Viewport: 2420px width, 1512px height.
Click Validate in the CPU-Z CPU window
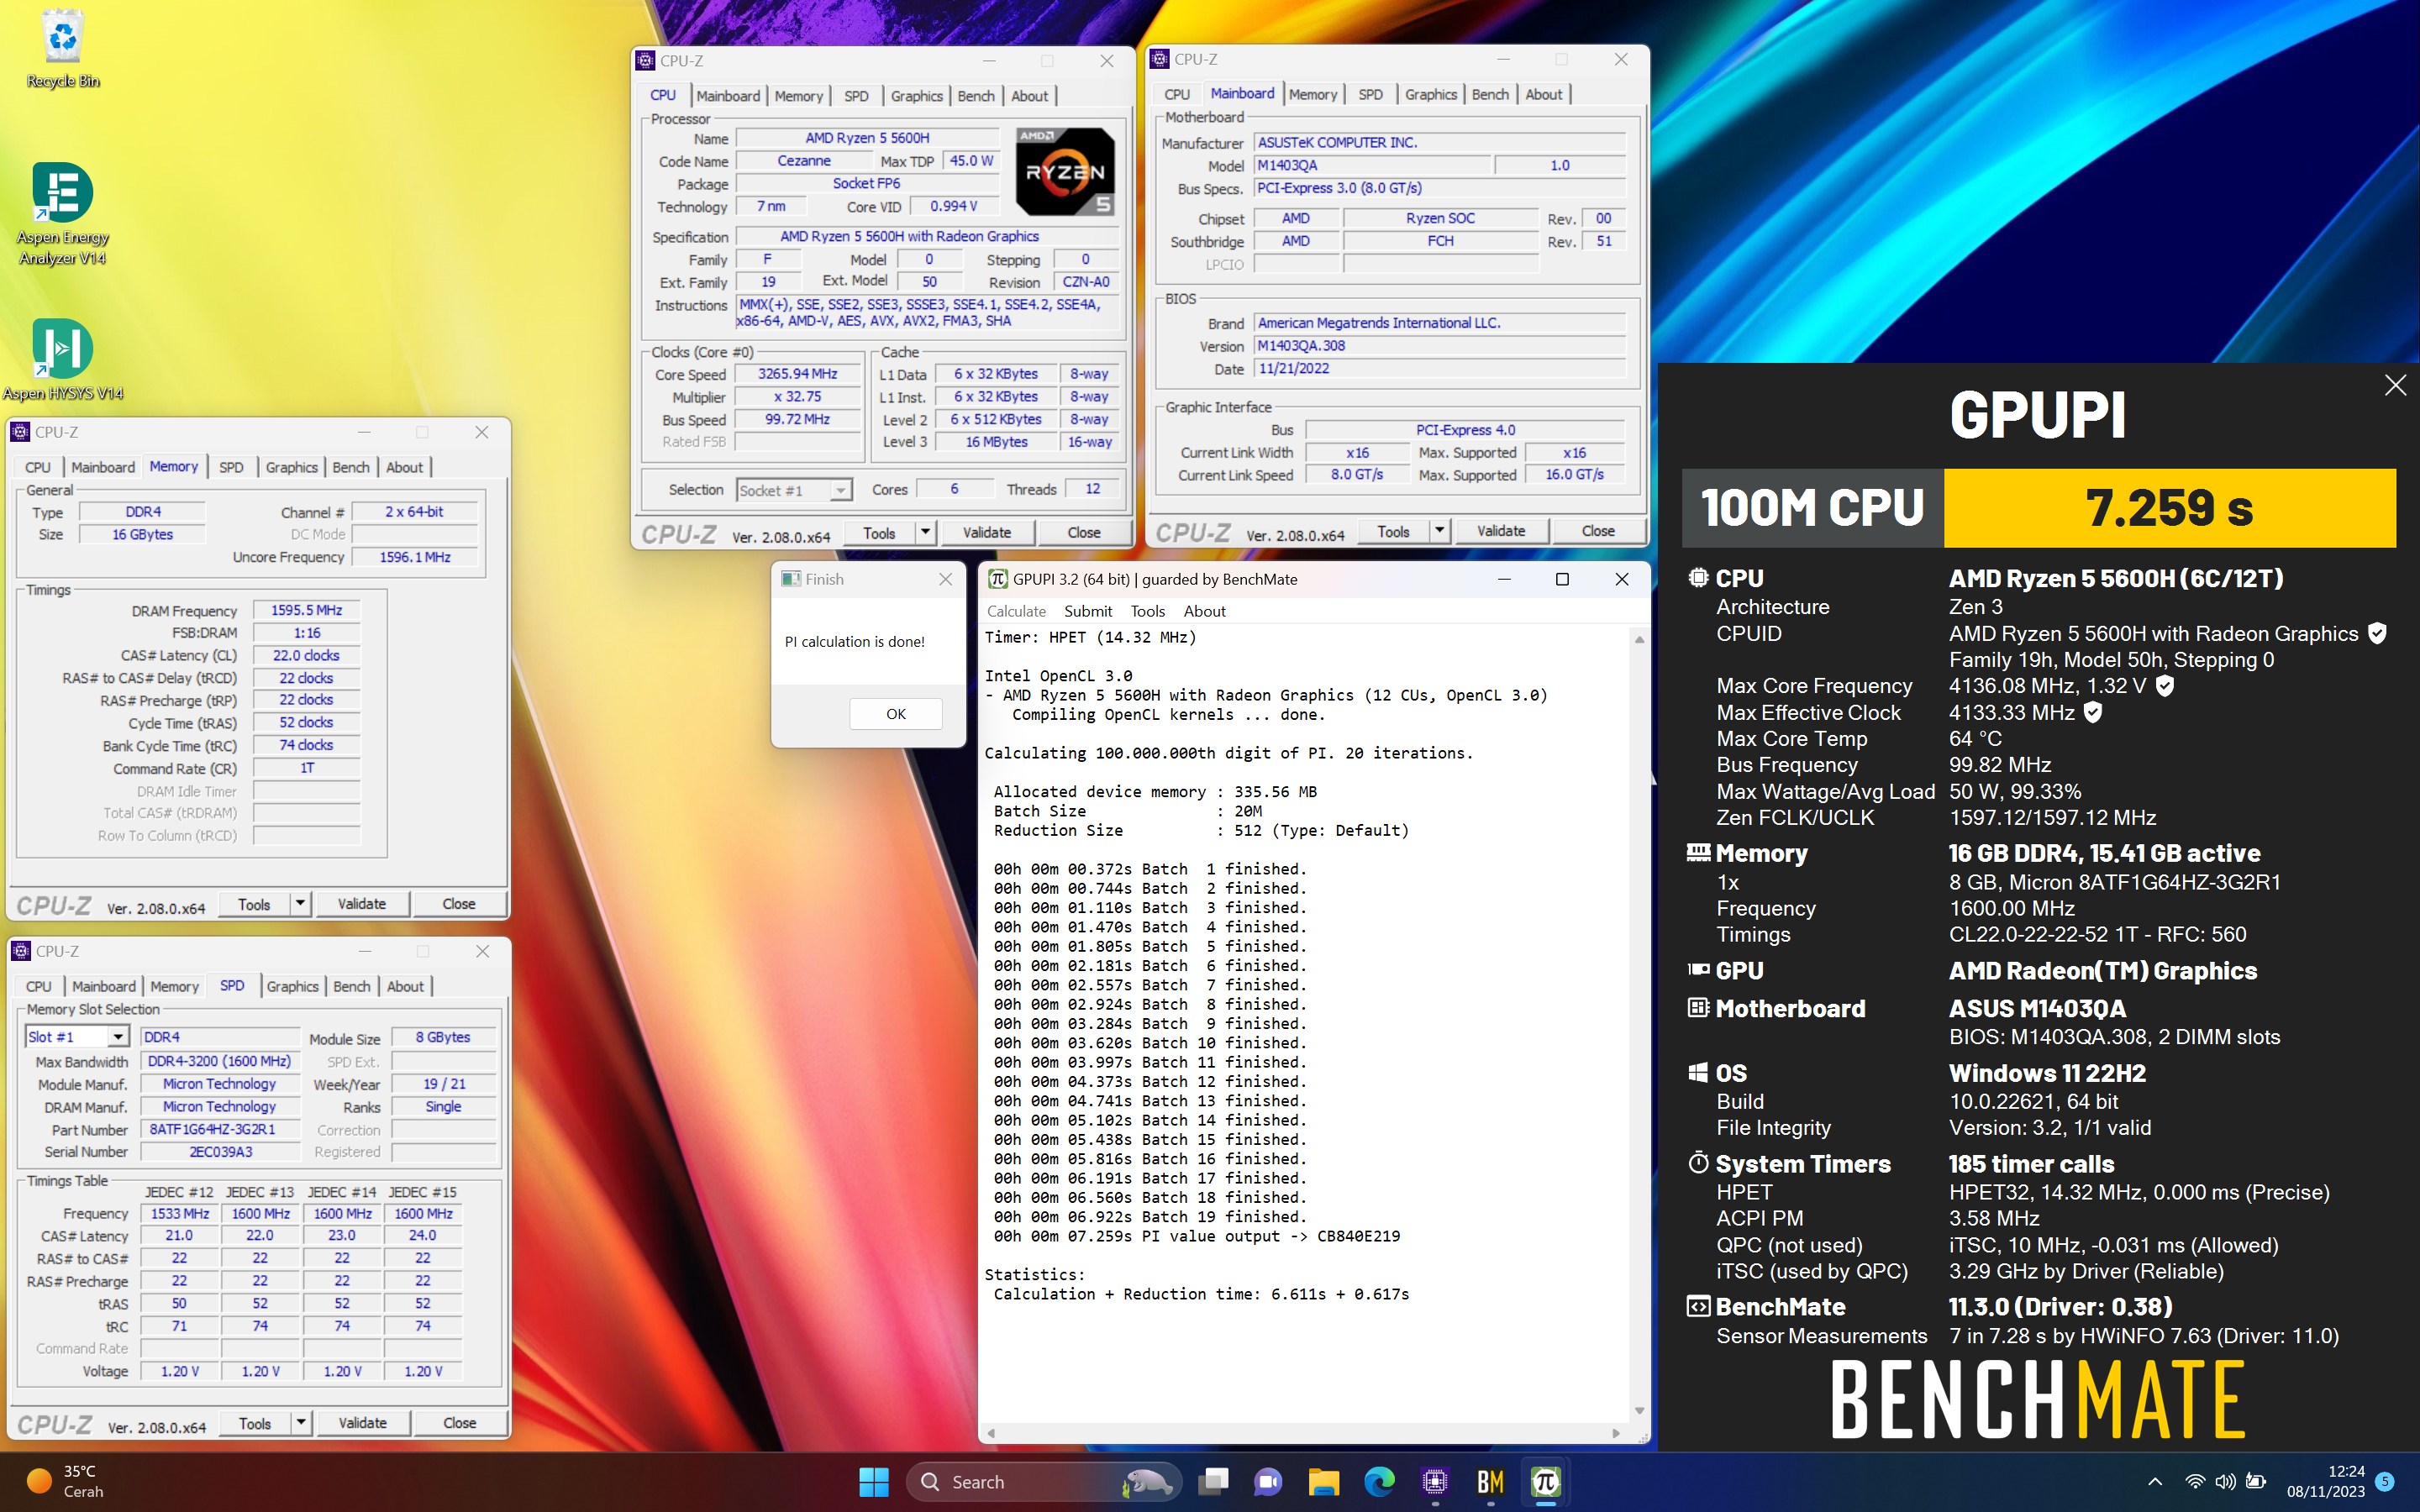tap(986, 532)
